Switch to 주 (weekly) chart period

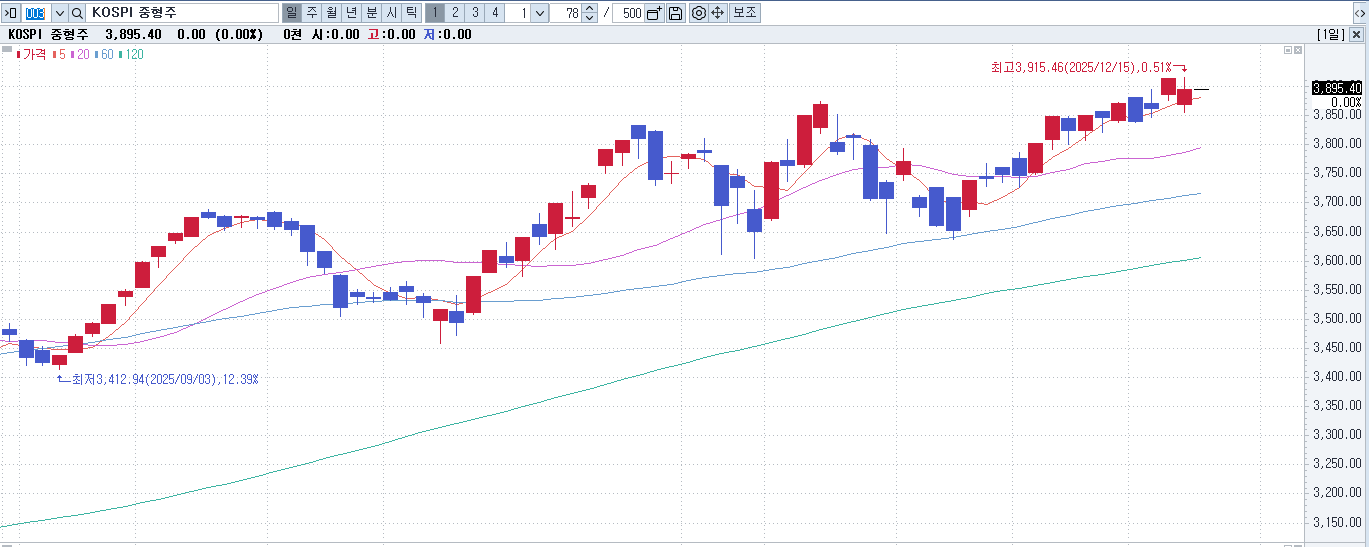[311, 13]
